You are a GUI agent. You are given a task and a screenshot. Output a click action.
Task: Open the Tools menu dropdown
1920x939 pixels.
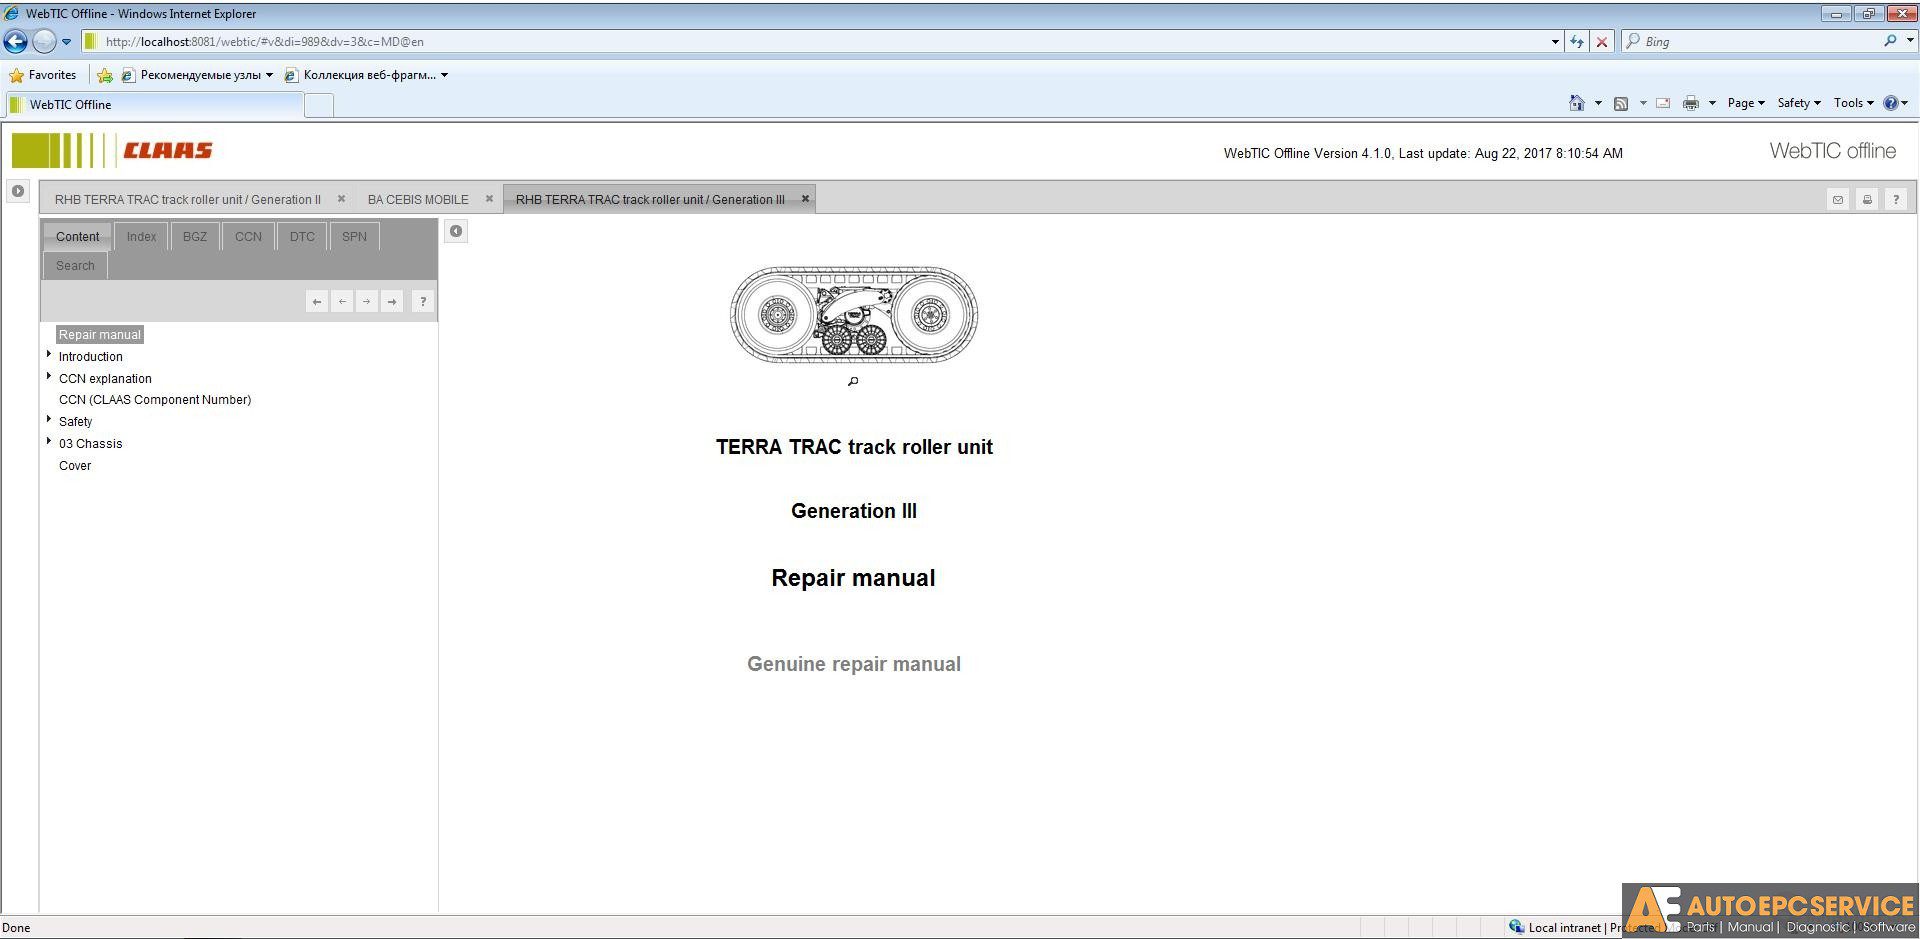point(1853,103)
